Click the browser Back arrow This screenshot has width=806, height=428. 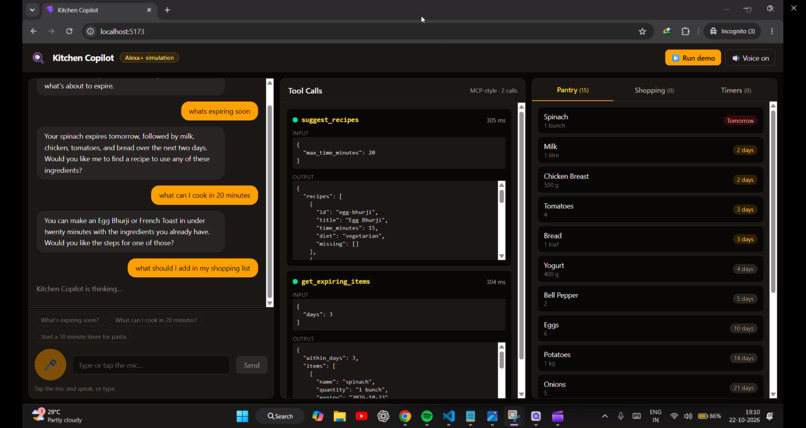(x=34, y=31)
